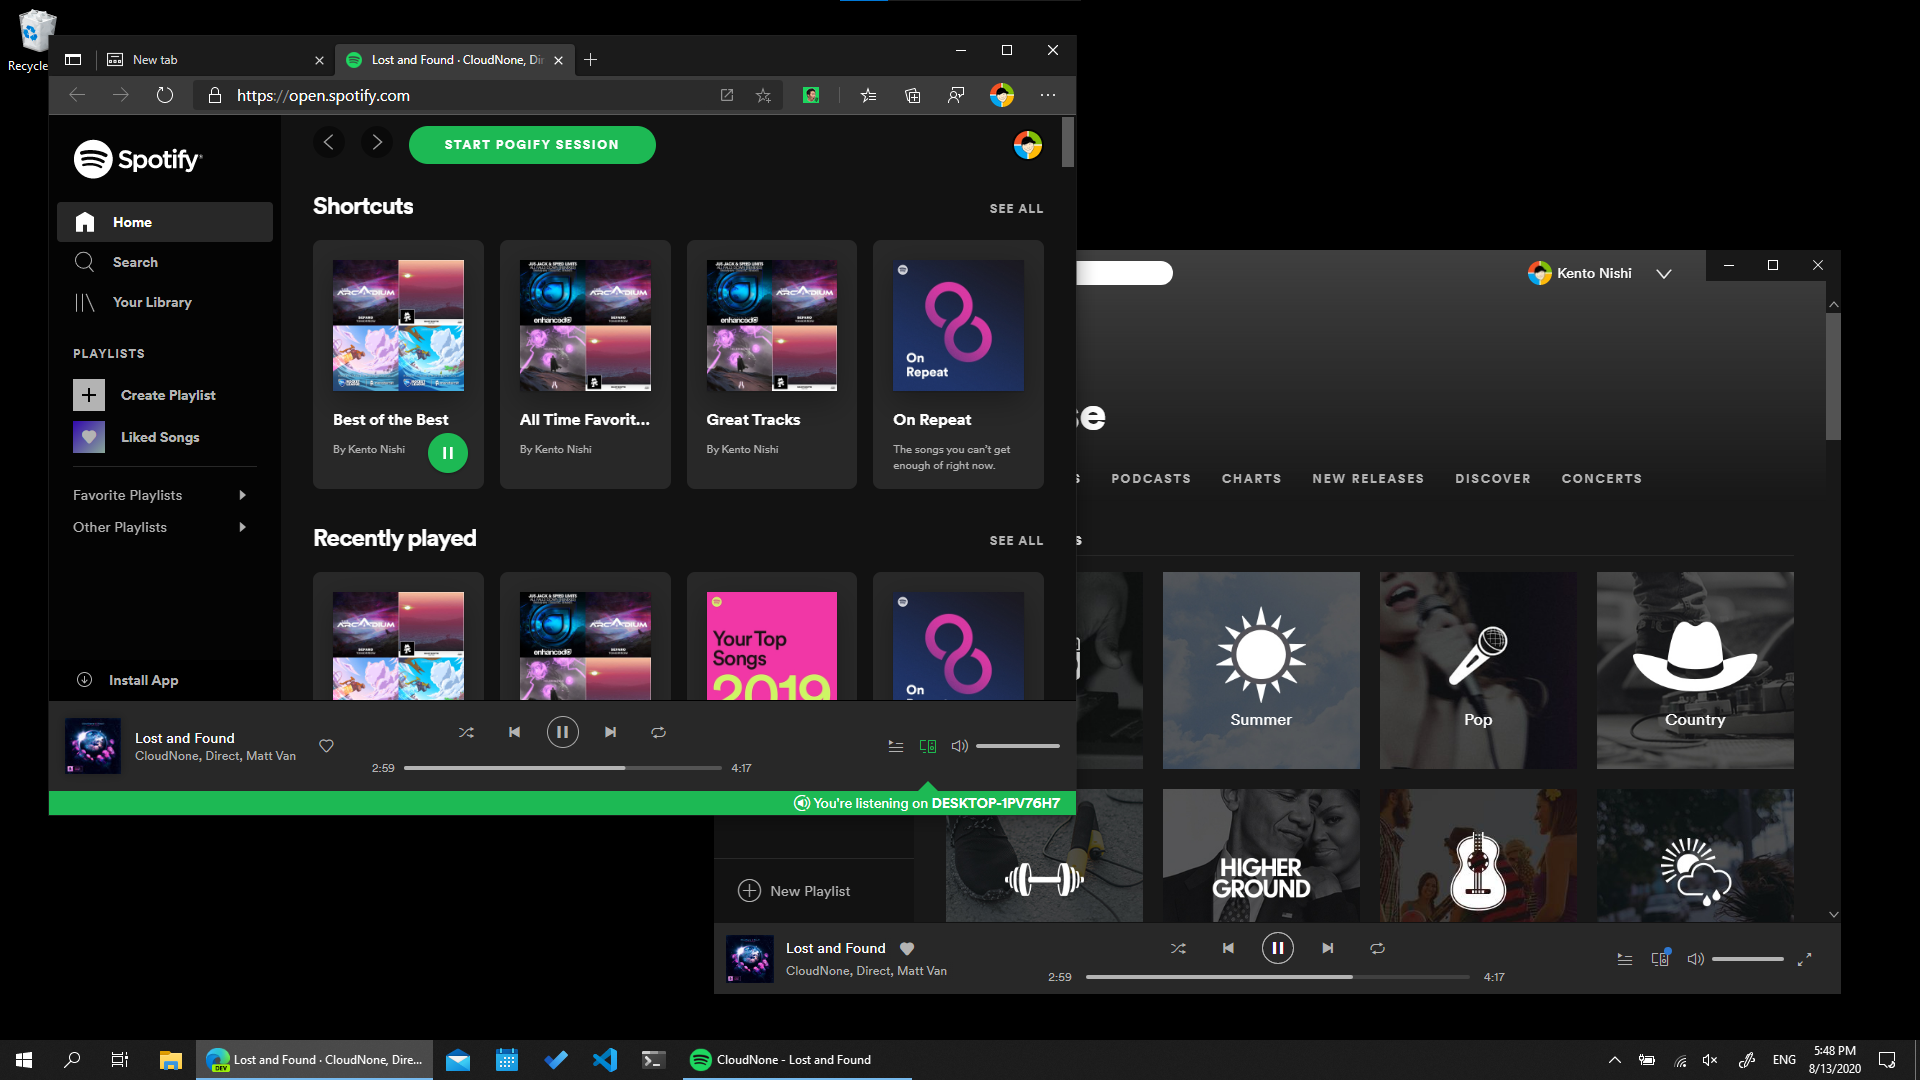This screenshot has height=1080, width=1920.
Task: Unlike Lost and Found in the desktop app
Action: (x=907, y=948)
